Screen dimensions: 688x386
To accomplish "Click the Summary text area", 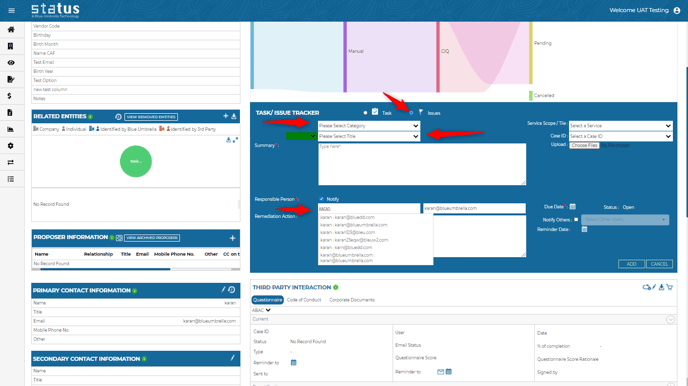I will tap(422, 164).
